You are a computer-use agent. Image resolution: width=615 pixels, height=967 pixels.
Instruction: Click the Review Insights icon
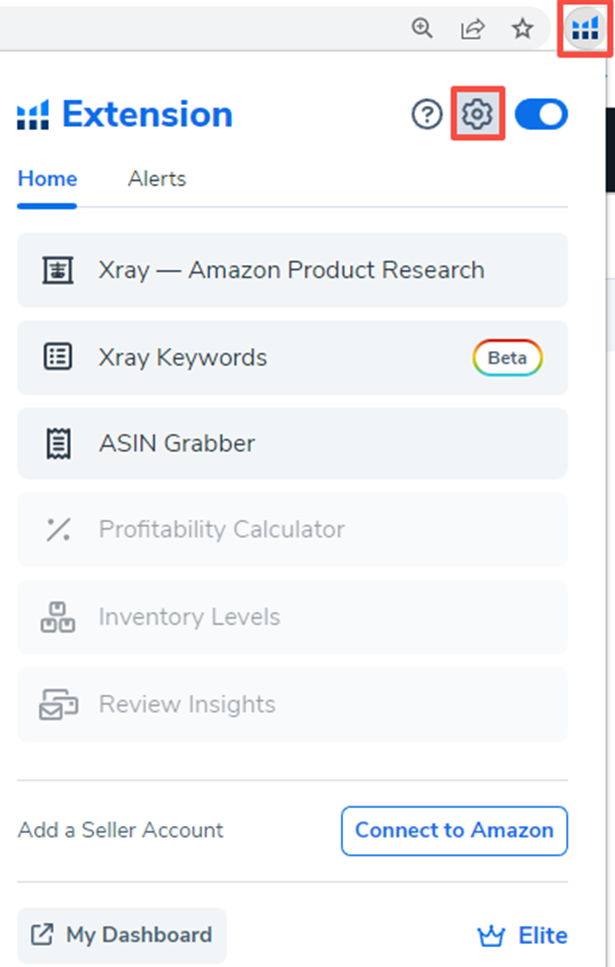click(57, 704)
